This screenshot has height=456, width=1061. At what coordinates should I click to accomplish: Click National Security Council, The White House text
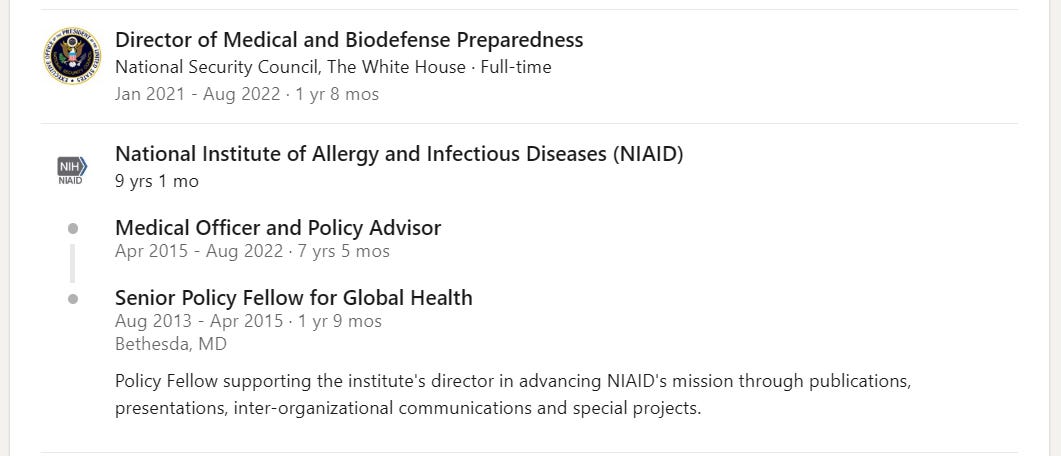tap(290, 67)
